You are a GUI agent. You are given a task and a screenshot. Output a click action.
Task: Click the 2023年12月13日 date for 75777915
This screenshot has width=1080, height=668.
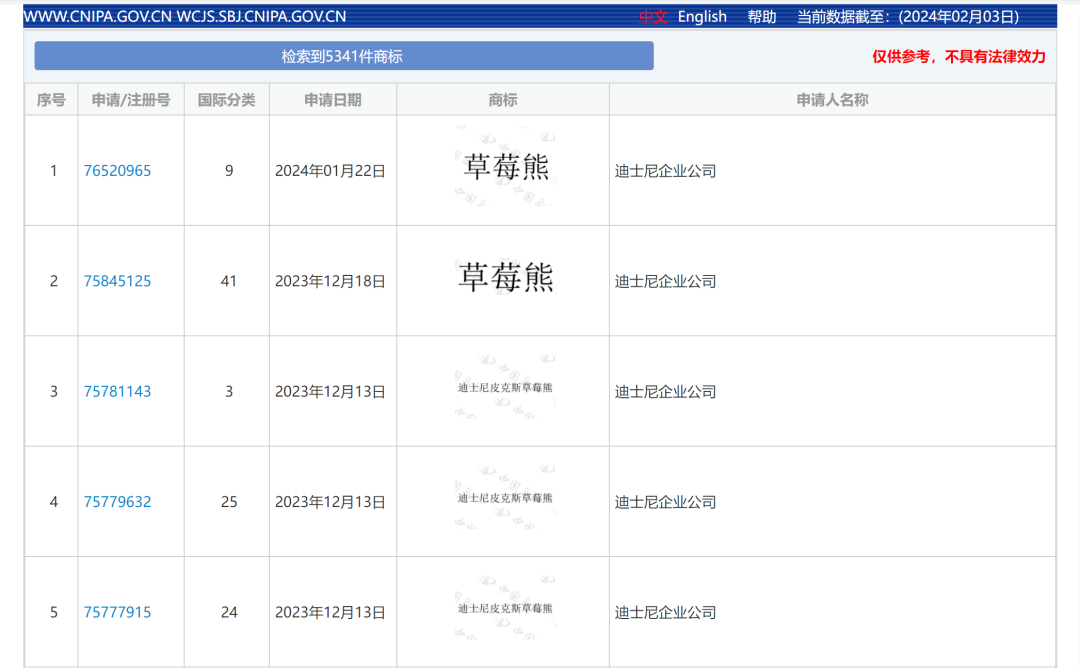pyautogui.click(x=330, y=612)
